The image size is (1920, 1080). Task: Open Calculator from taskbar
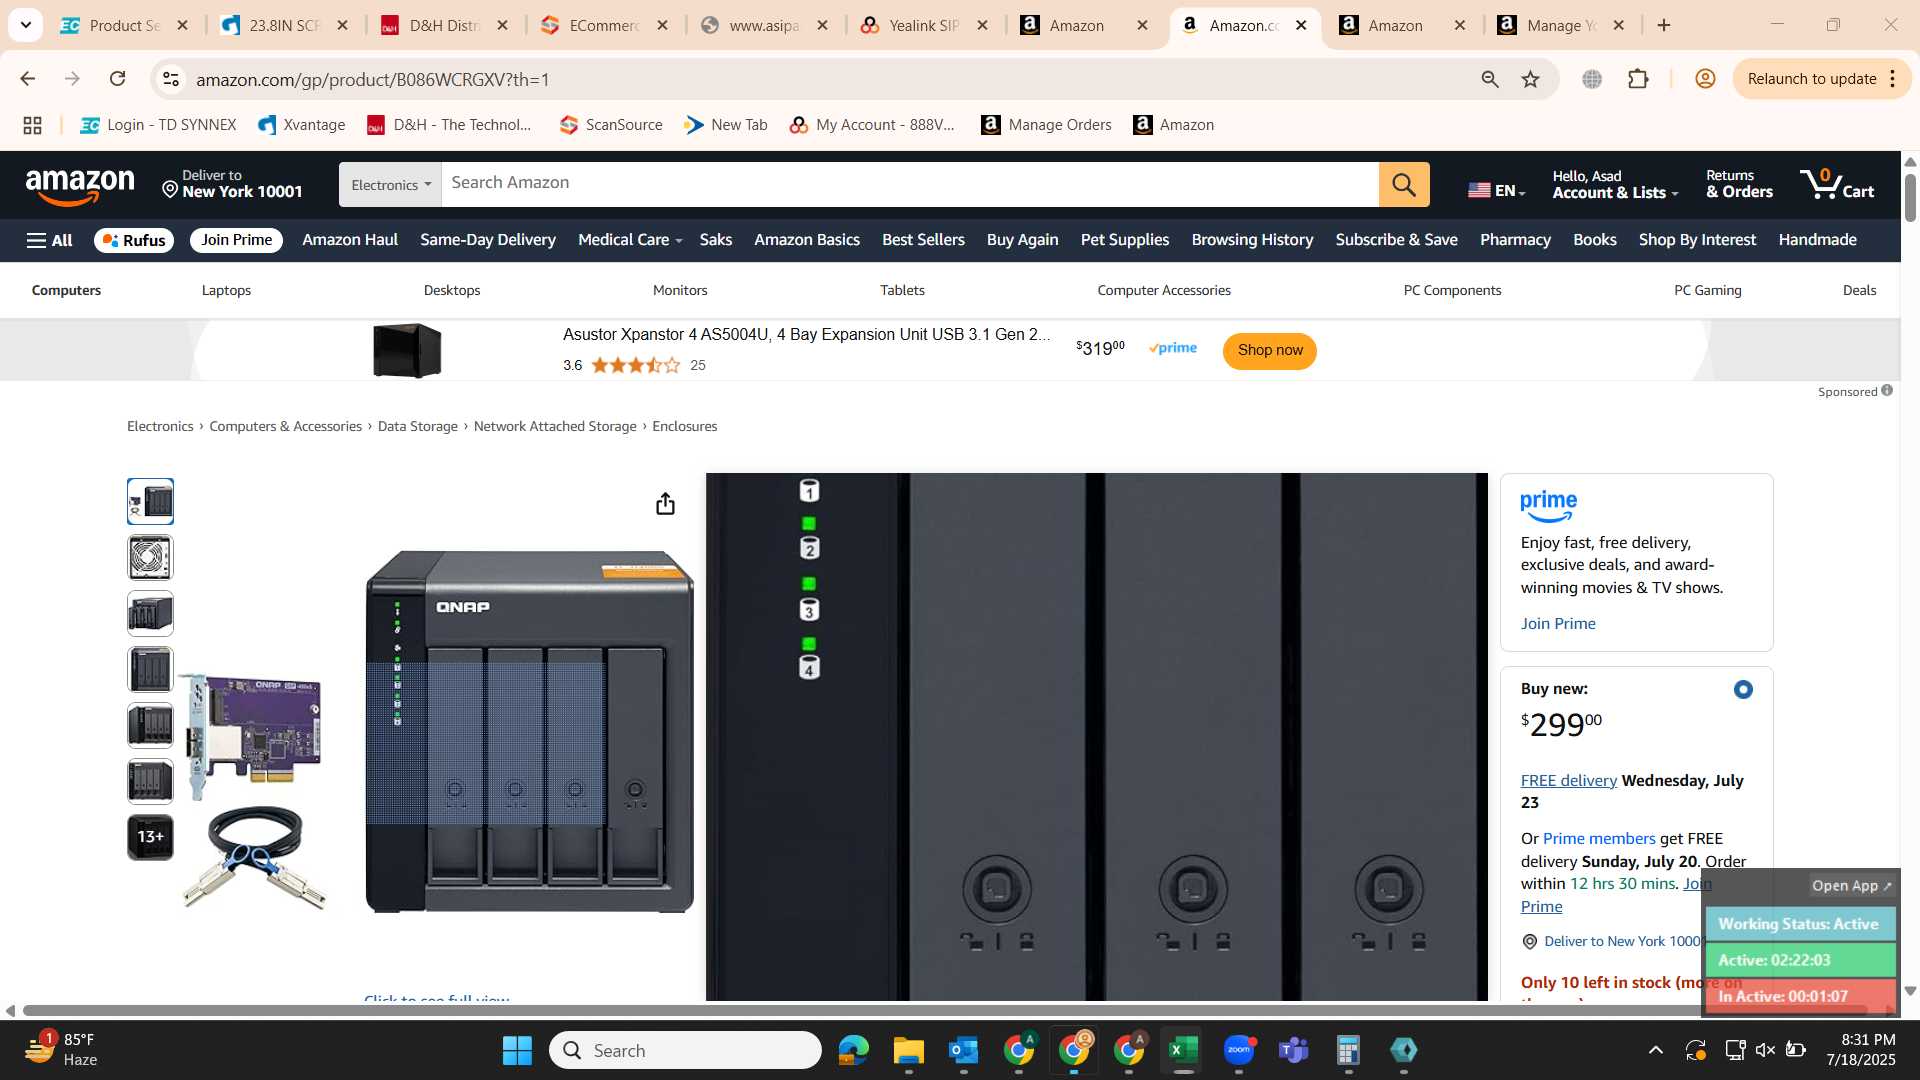1348,1050
